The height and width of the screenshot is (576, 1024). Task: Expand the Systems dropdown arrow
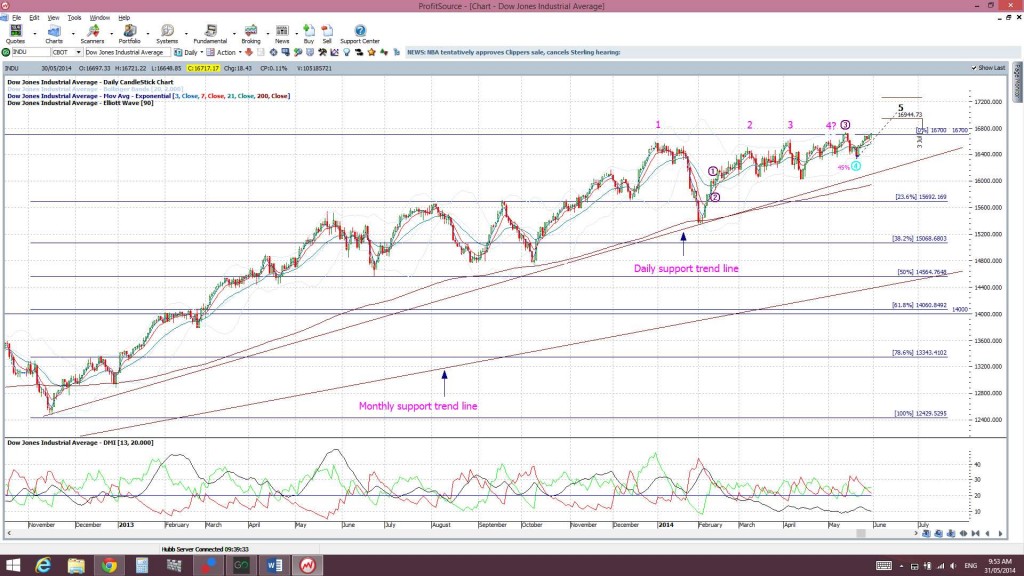point(186,33)
